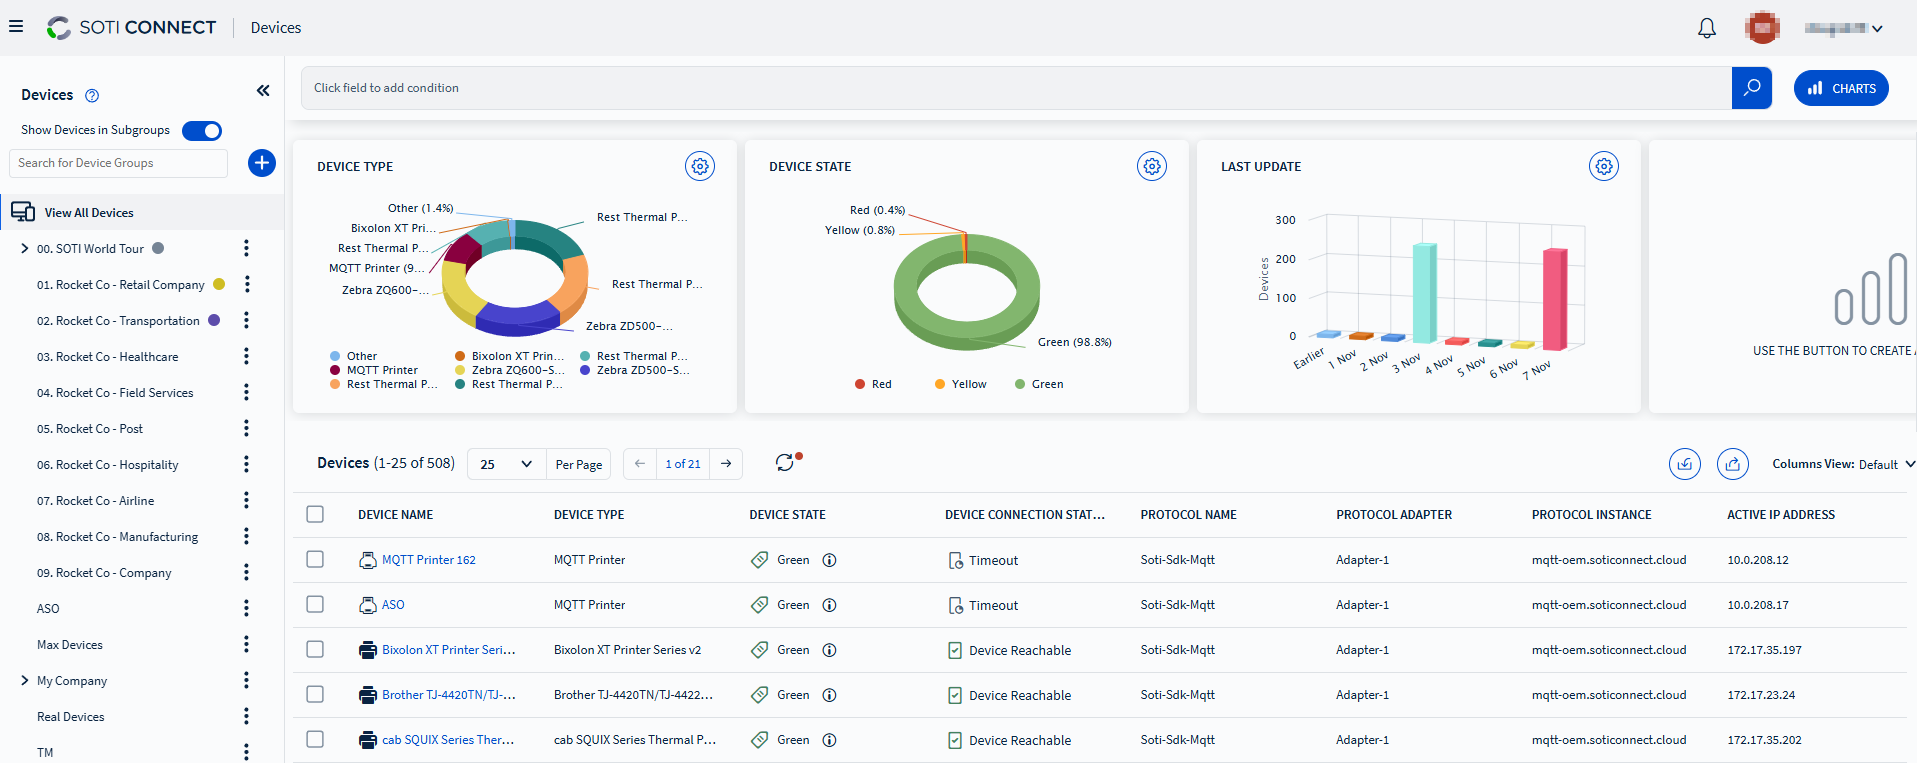Click the tall 3 Nov bar in chart
The image size is (1917, 763).
click(x=1424, y=292)
